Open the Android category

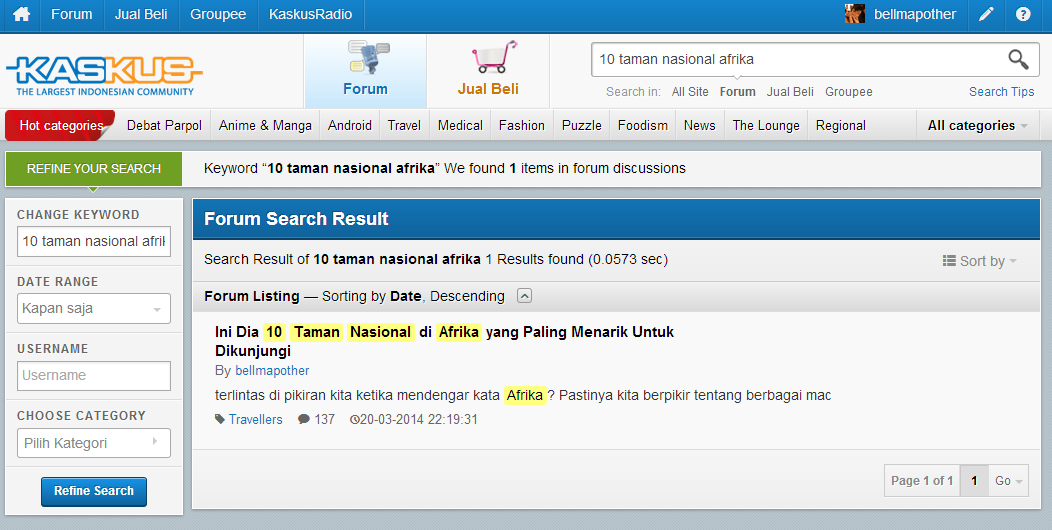click(350, 125)
